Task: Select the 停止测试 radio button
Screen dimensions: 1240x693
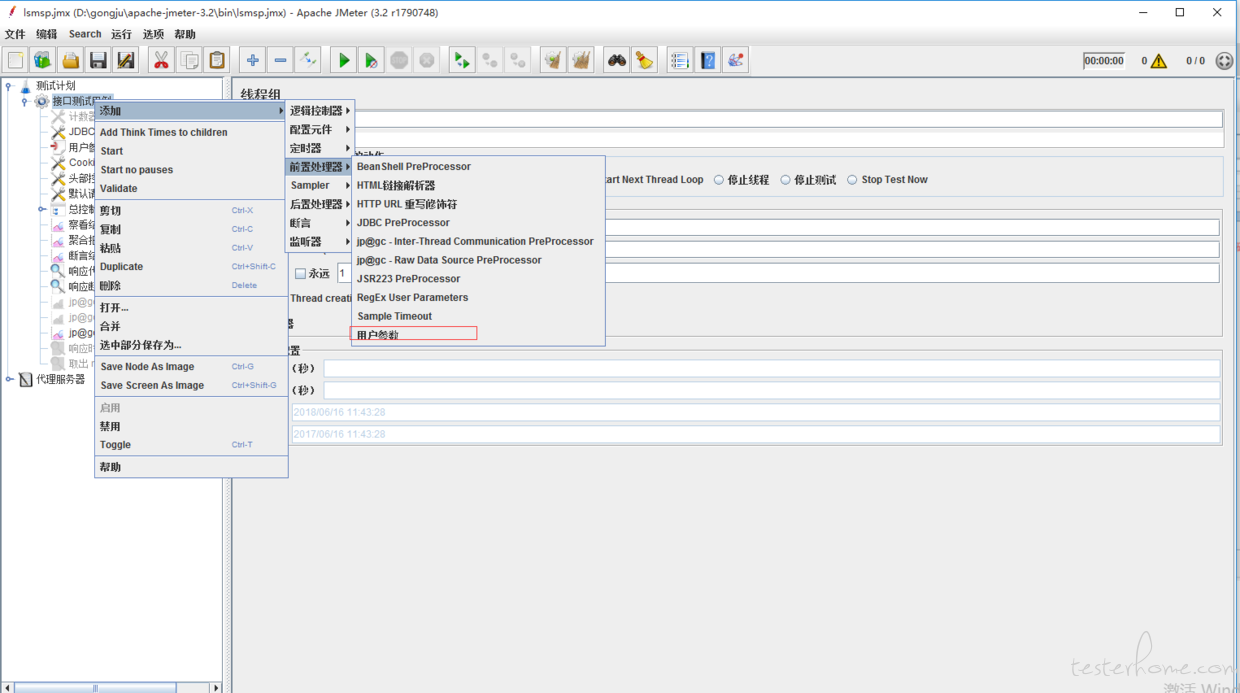Action: pos(785,180)
